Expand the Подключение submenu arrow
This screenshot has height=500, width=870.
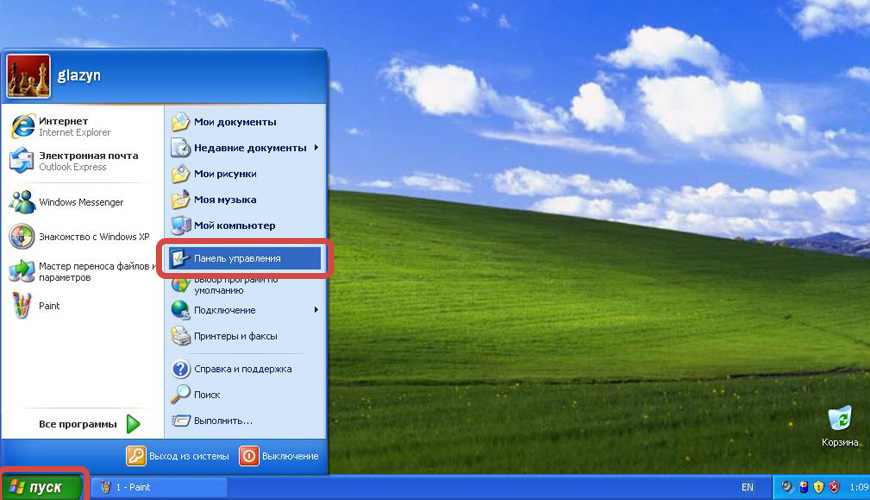(x=316, y=310)
